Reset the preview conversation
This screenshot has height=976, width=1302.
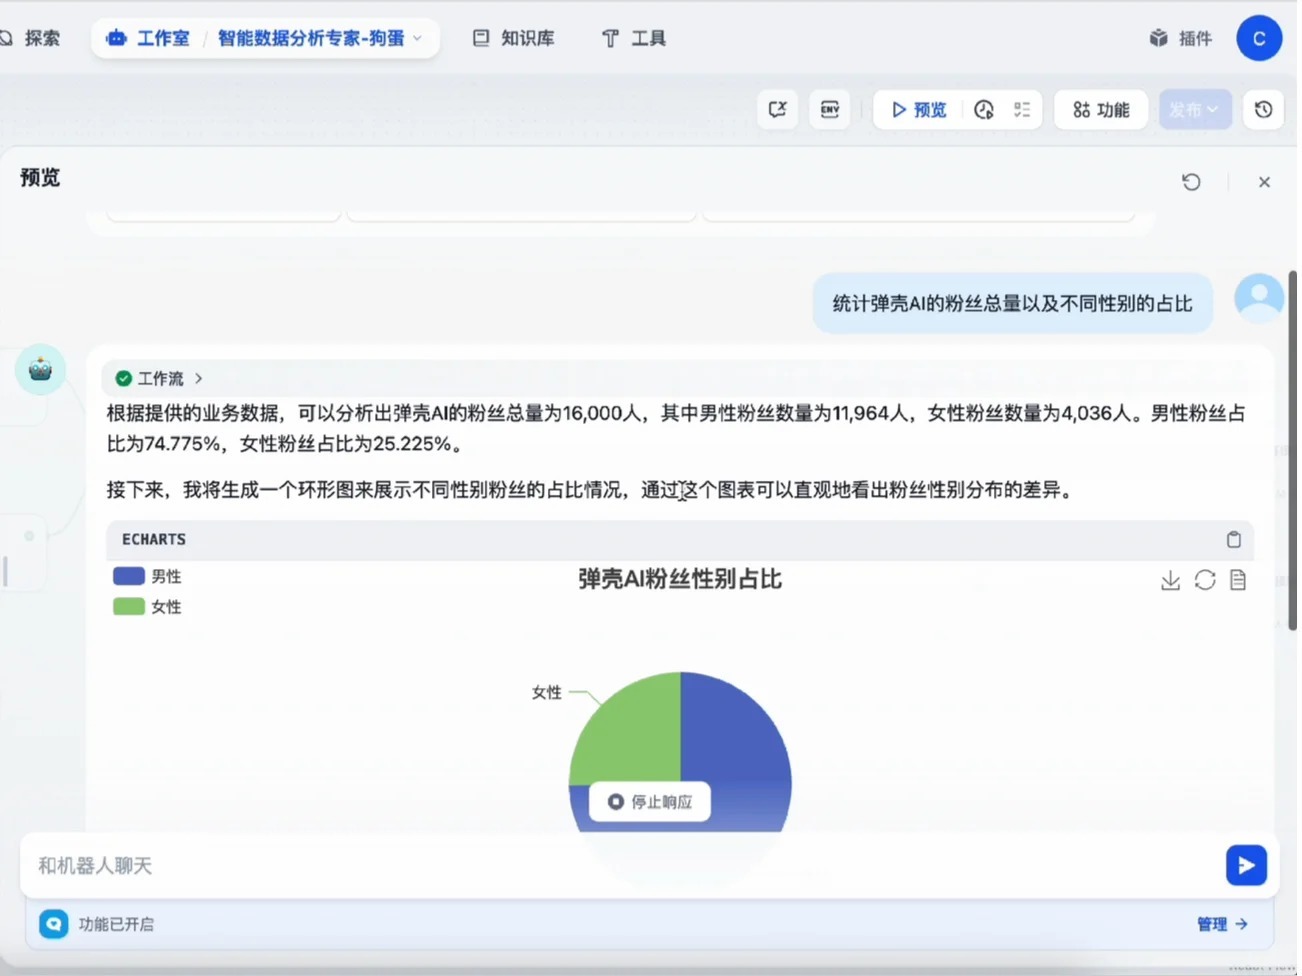pos(1190,182)
